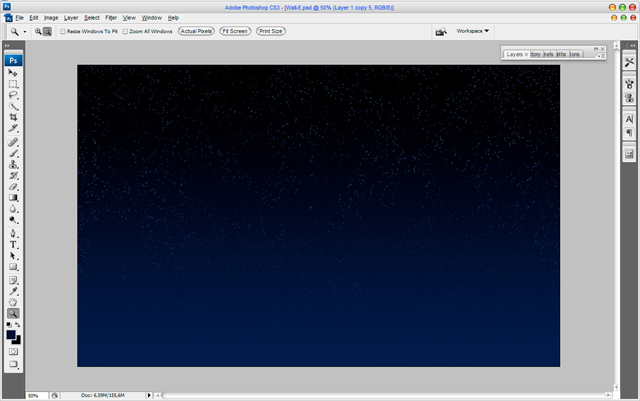Select the Brush tool
This screenshot has height=401, width=640.
pyautogui.click(x=13, y=153)
